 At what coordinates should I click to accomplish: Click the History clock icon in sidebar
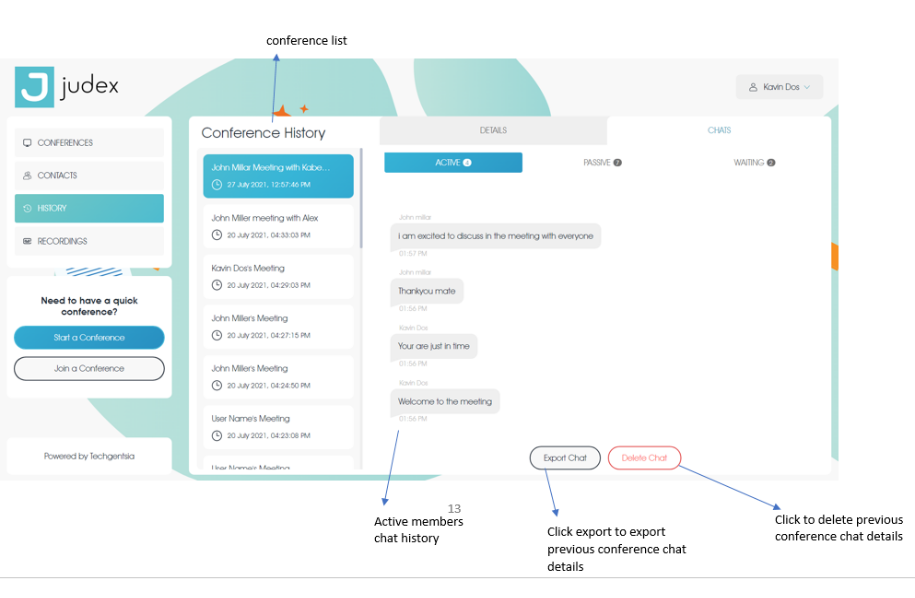tap(27, 209)
